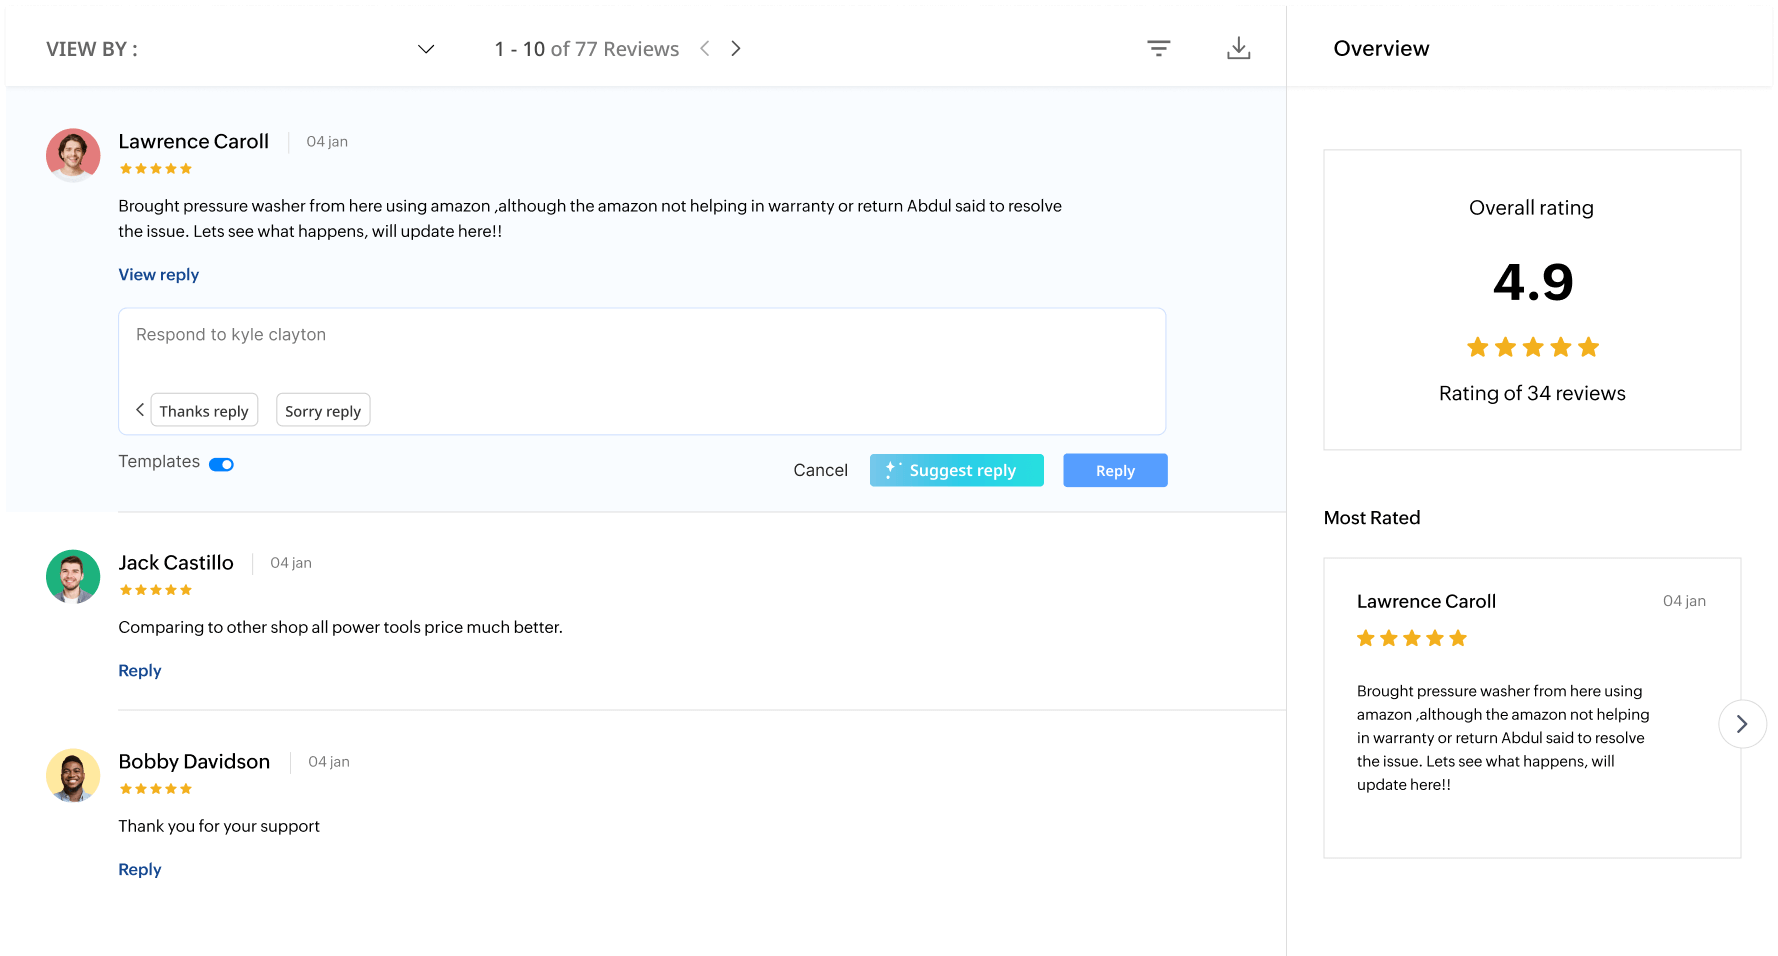Screen dimensions: 1778x956
Task: Click Lawrence Caroll's profile avatar
Action: [x=73, y=155]
